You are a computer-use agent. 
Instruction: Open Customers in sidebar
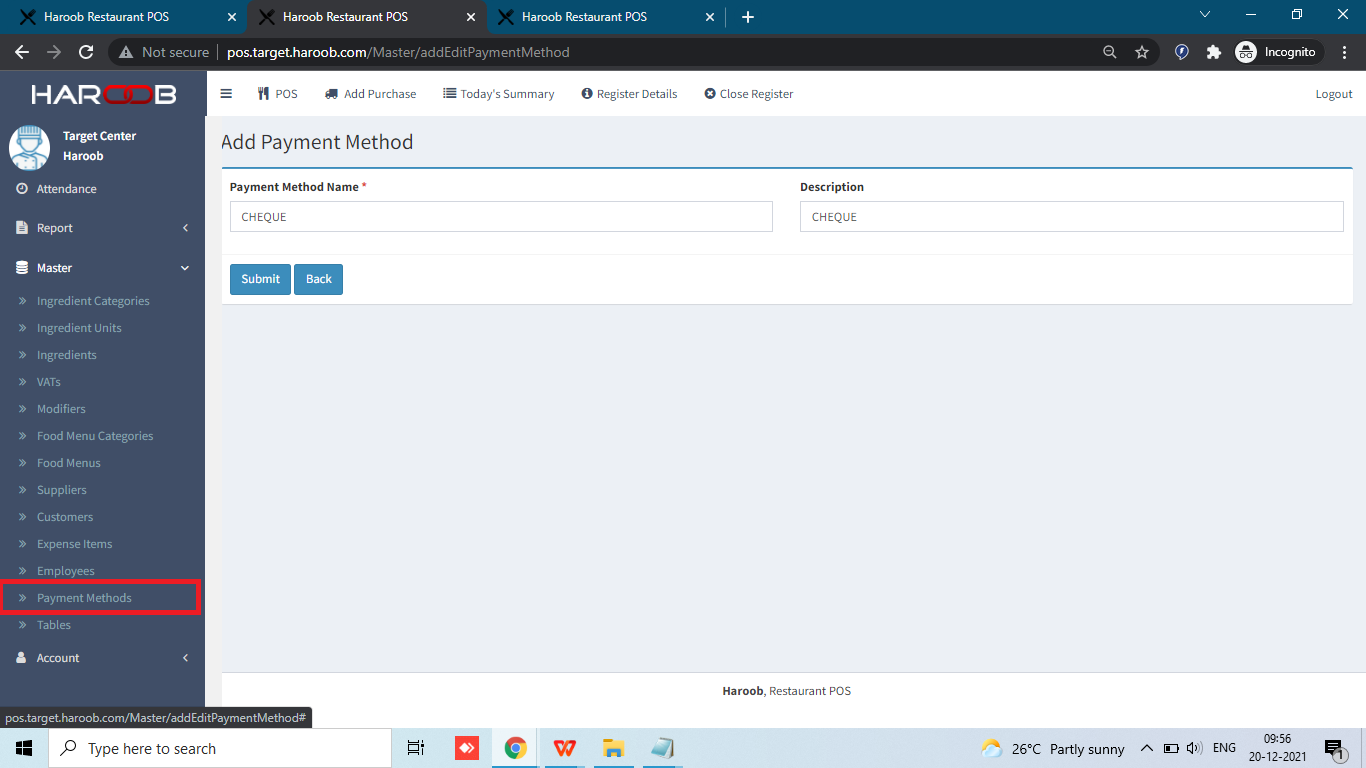[x=65, y=517]
